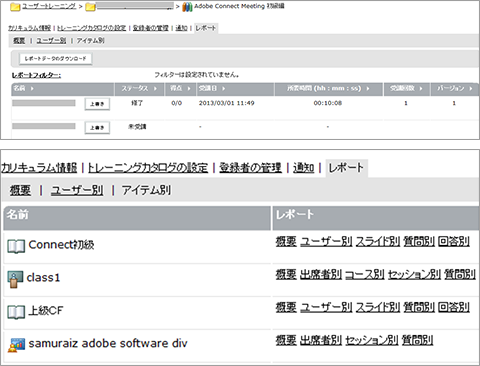Open トレーニングカタログの設定 tab in the enlarged bottom panel
480x366 pixels.
coord(148,168)
